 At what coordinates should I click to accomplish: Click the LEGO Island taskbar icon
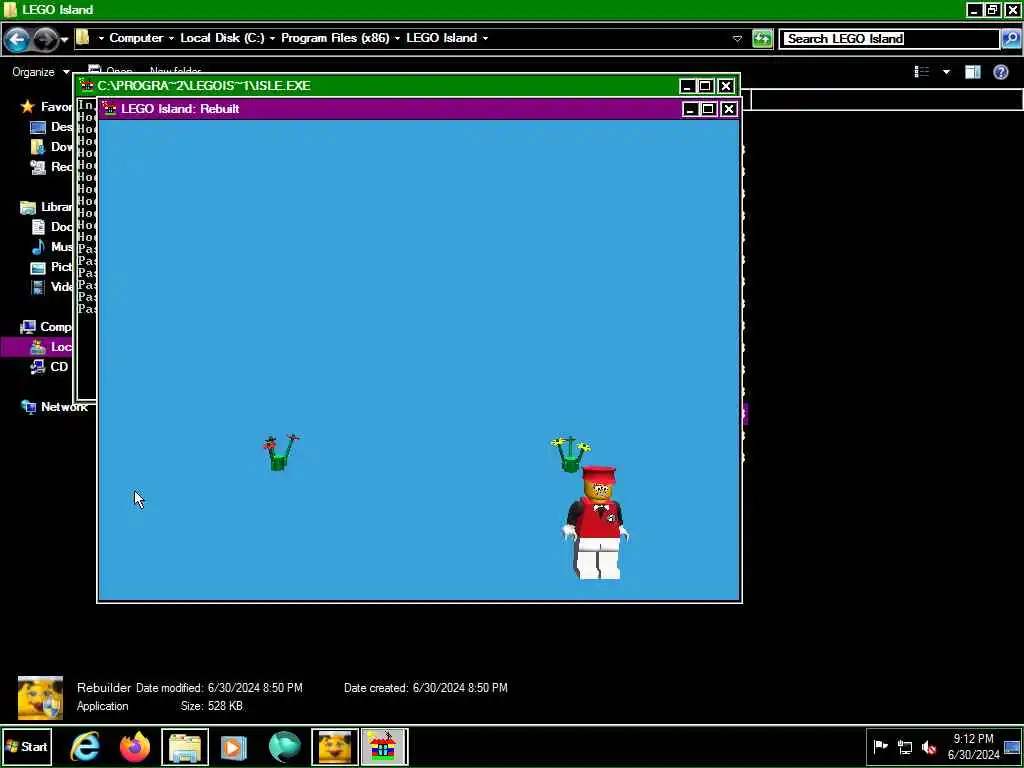pyautogui.click(x=384, y=747)
